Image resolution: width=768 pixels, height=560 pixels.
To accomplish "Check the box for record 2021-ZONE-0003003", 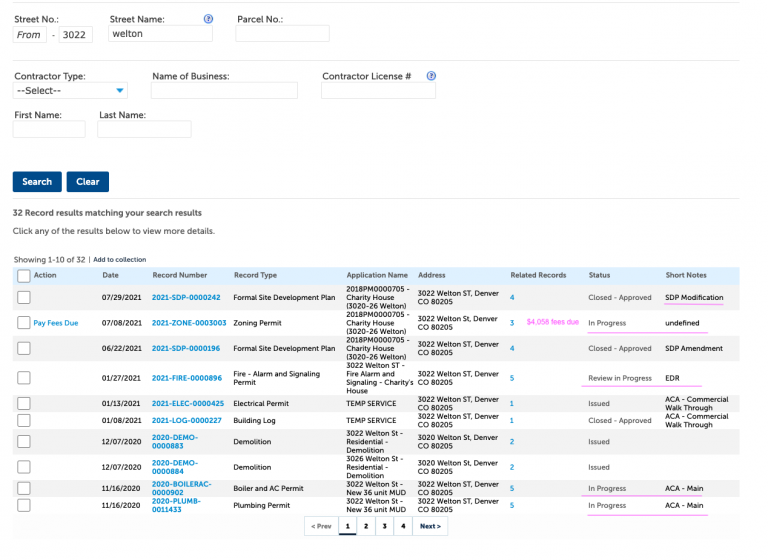I will click(x=24, y=323).
